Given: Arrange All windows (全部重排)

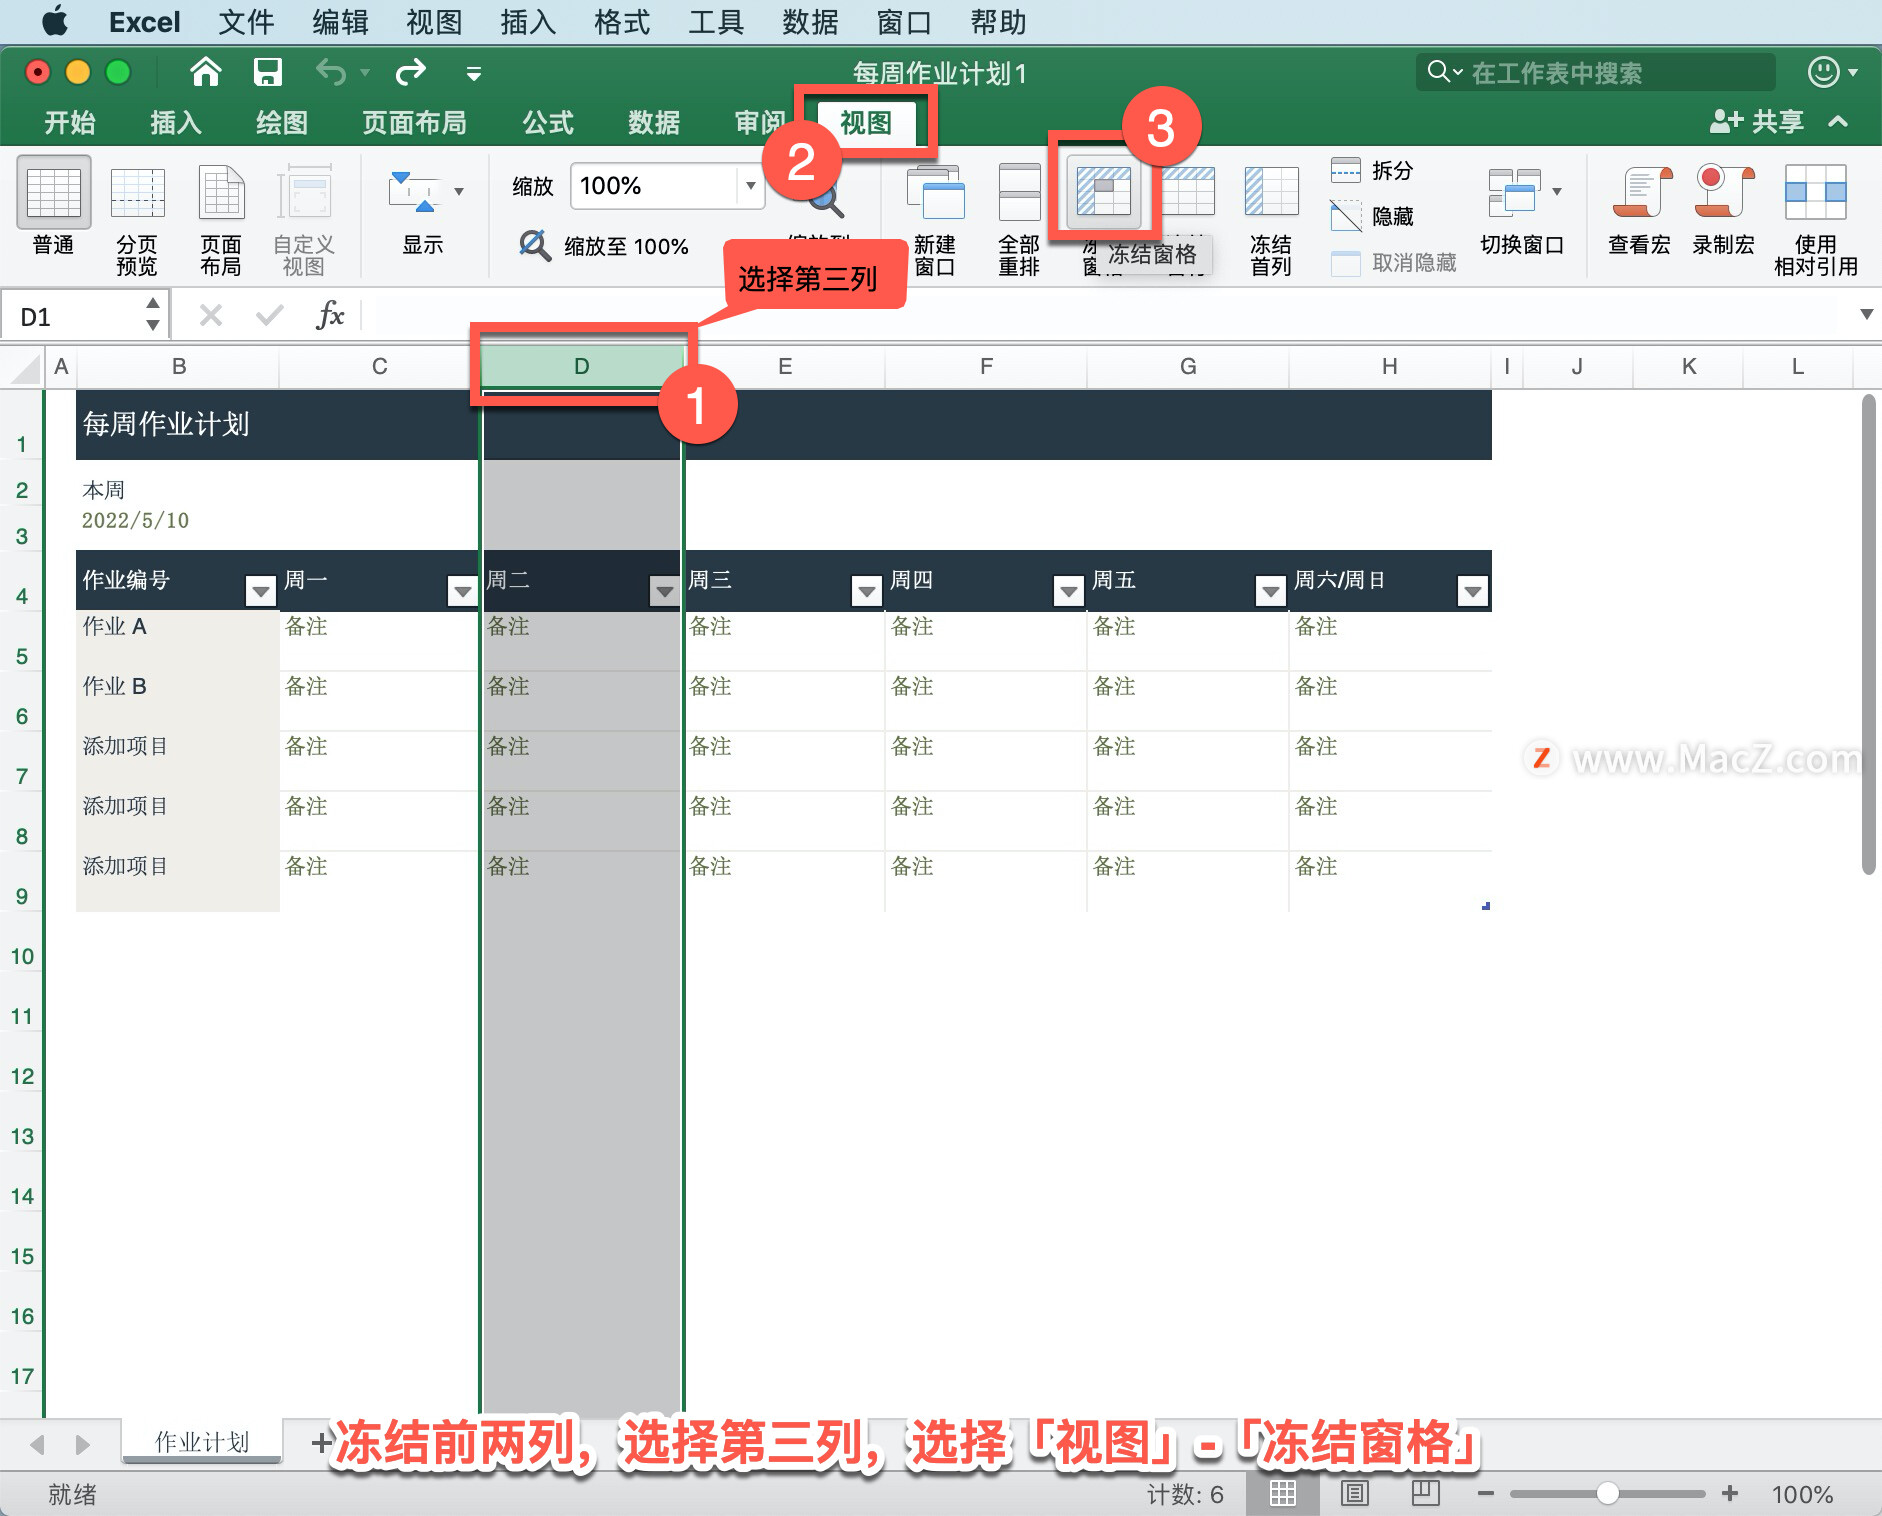Looking at the screenshot, I should click(x=1019, y=193).
